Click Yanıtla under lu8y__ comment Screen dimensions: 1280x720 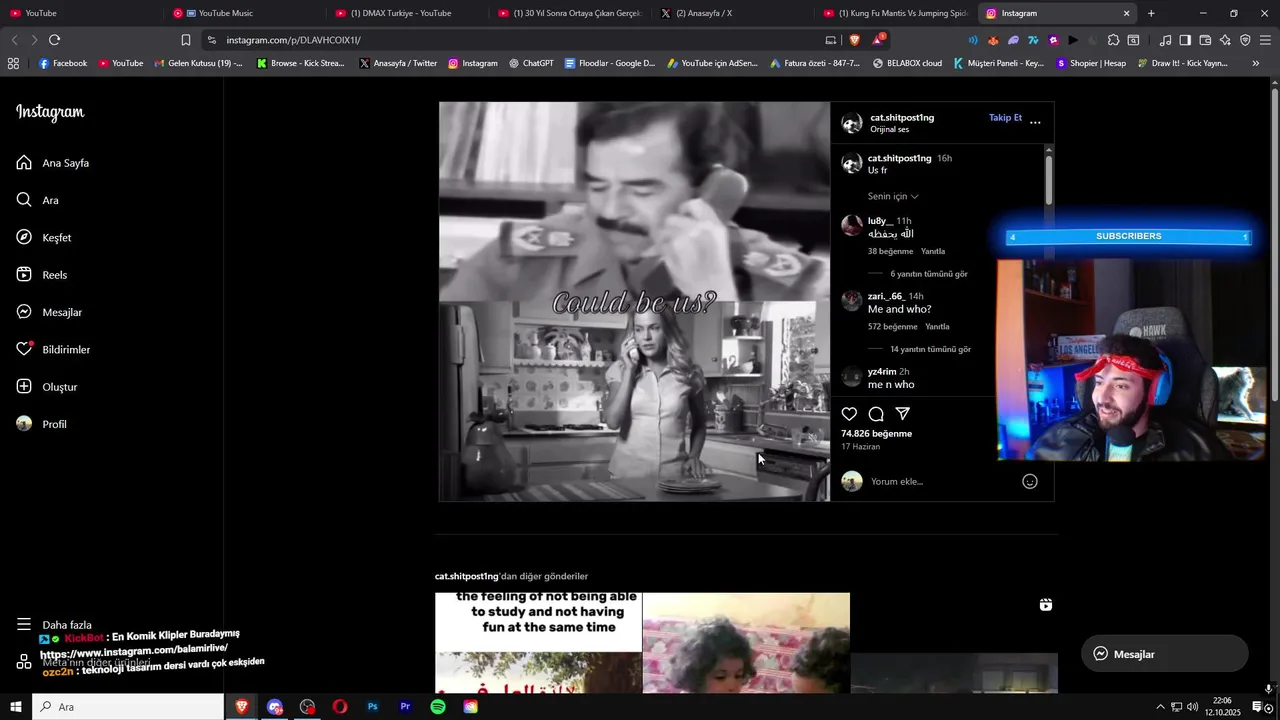tap(933, 251)
